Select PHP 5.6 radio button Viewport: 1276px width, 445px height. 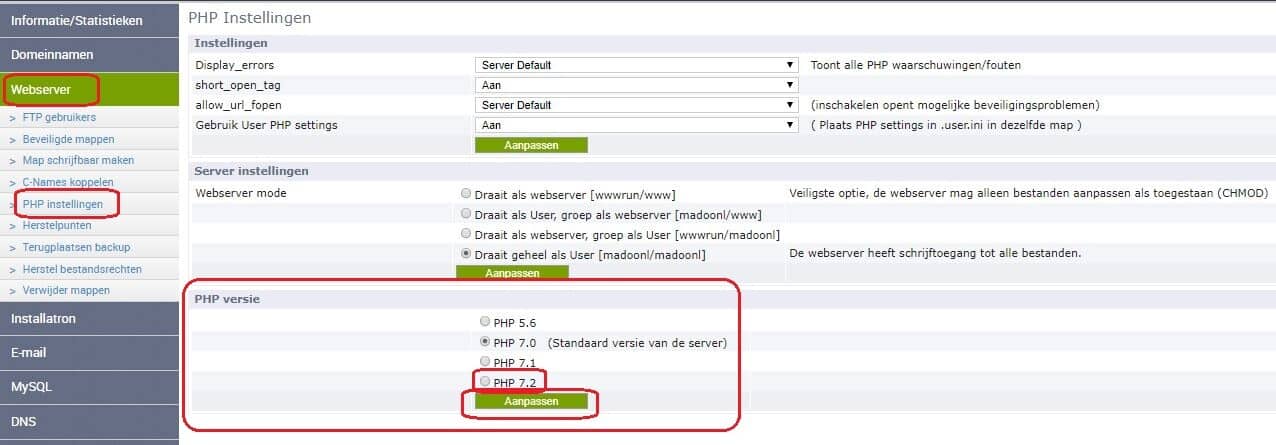click(x=485, y=322)
